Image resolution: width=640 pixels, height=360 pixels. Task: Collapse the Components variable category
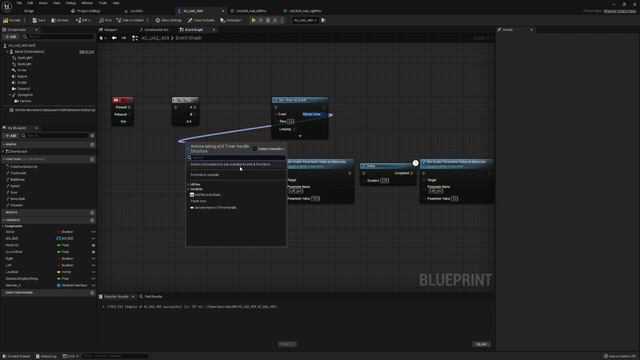point(4,226)
